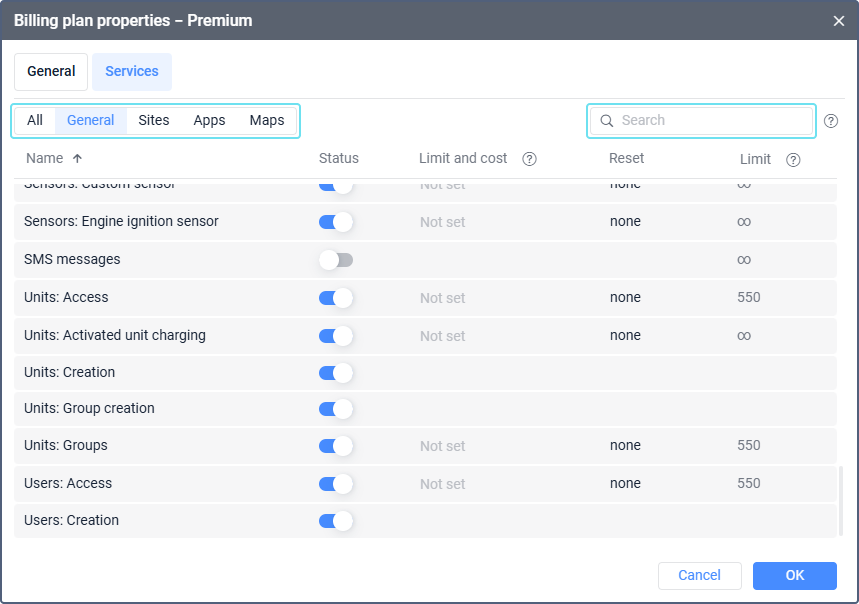The height and width of the screenshot is (604, 859).
Task: Select the Maps filter tab
Action: 267,121
